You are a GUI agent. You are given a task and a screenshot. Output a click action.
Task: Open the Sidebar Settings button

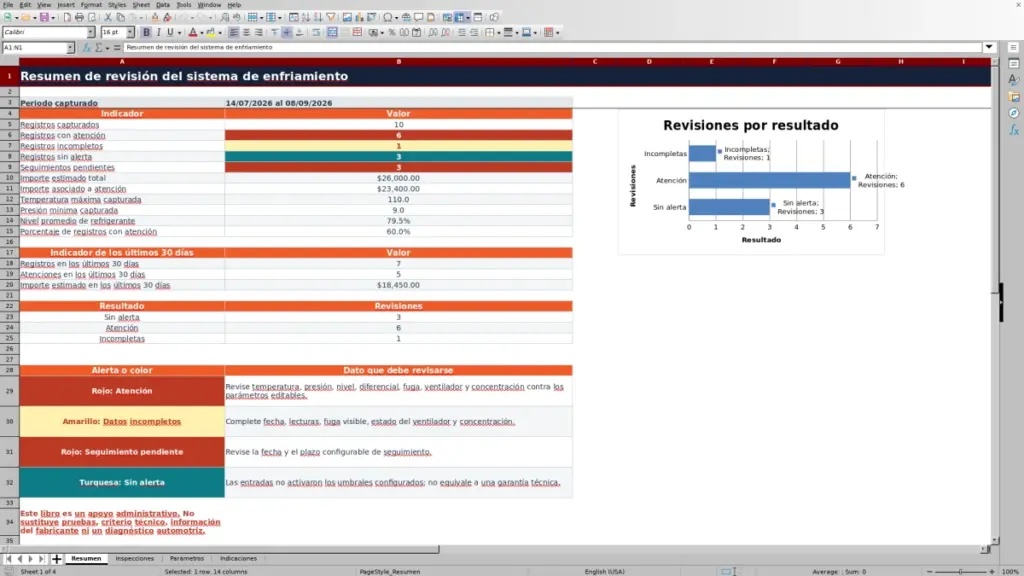1014,48
